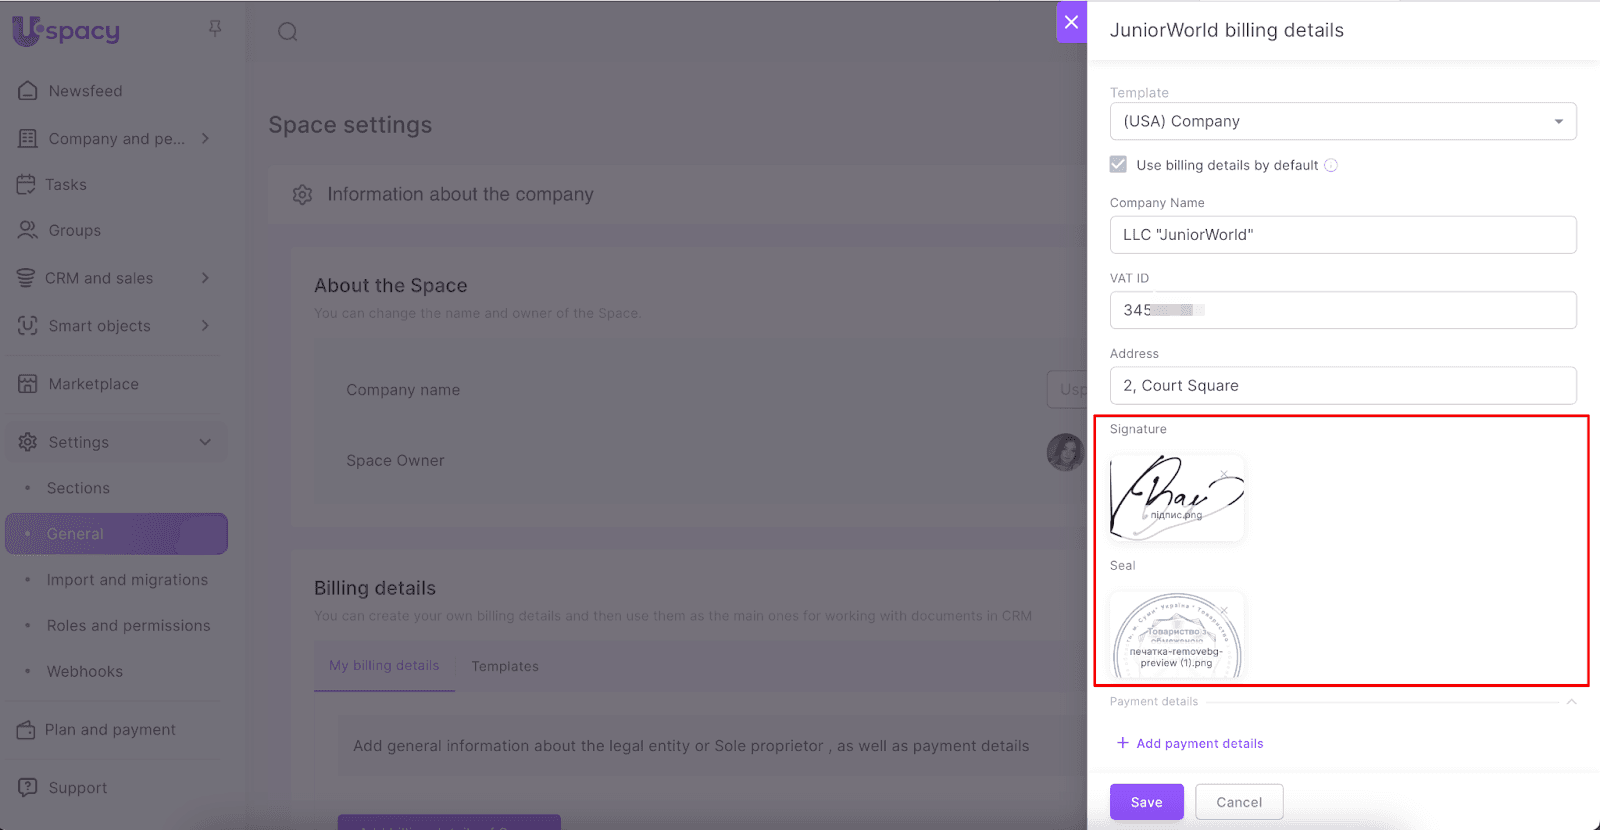
Task: Click the Company Name input field
Action: click(x=1342, y=235)
